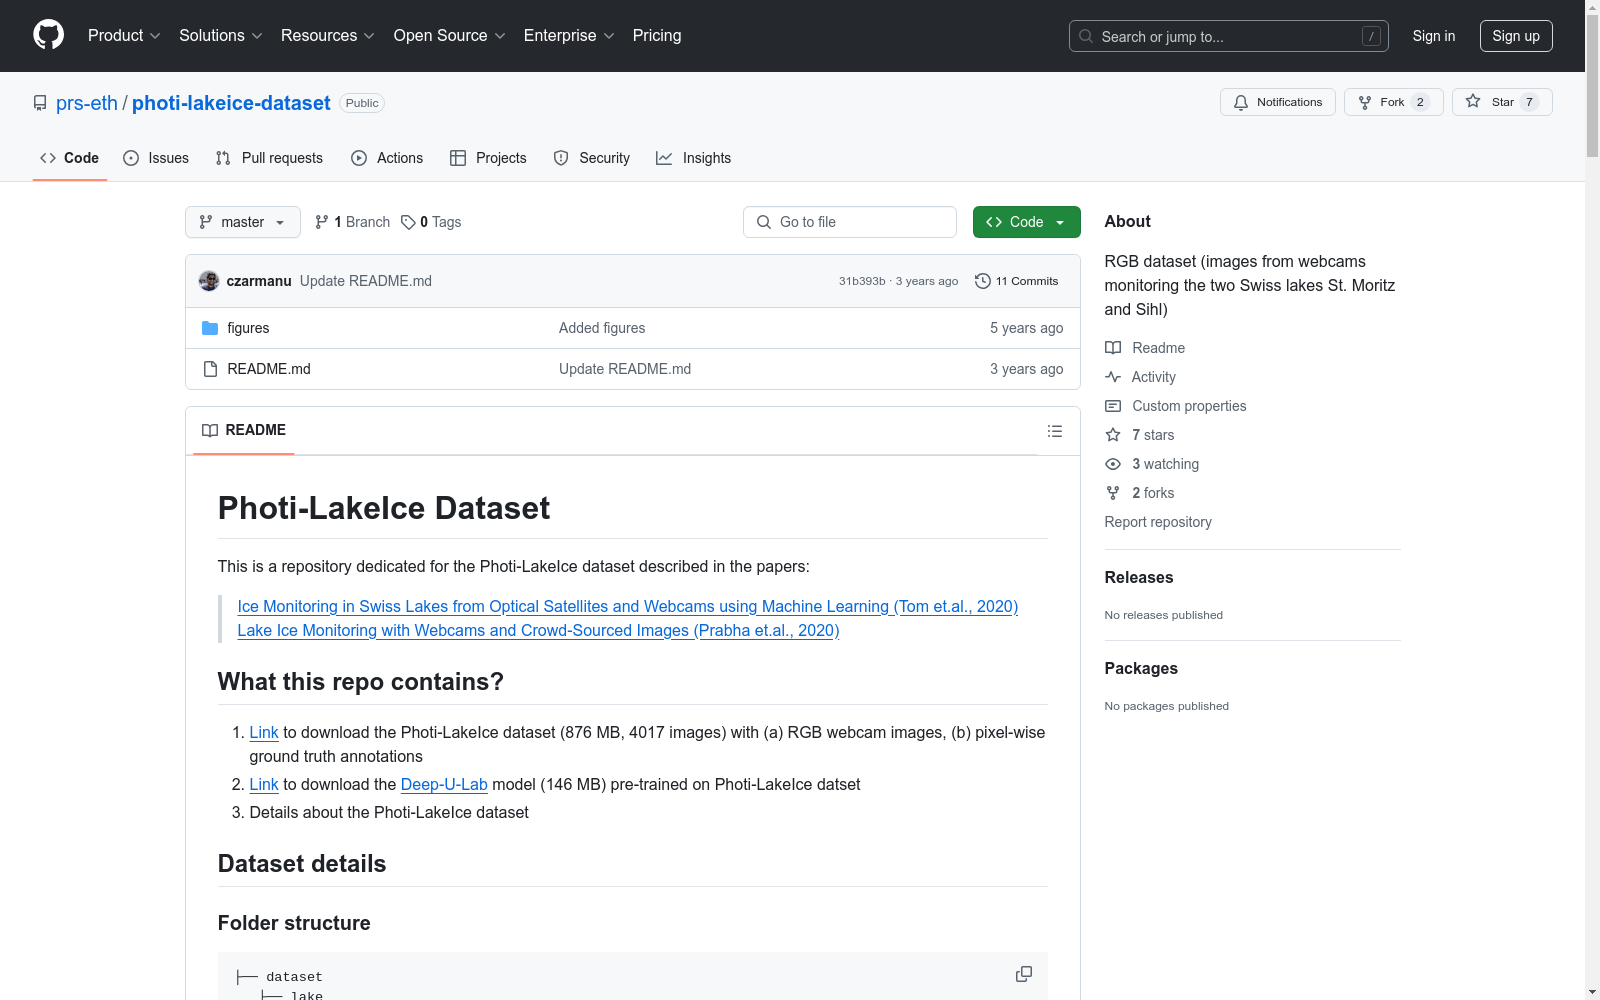Open the Deep-U-Lab link
This screenshot has width=1600, height=1000.
444,784
